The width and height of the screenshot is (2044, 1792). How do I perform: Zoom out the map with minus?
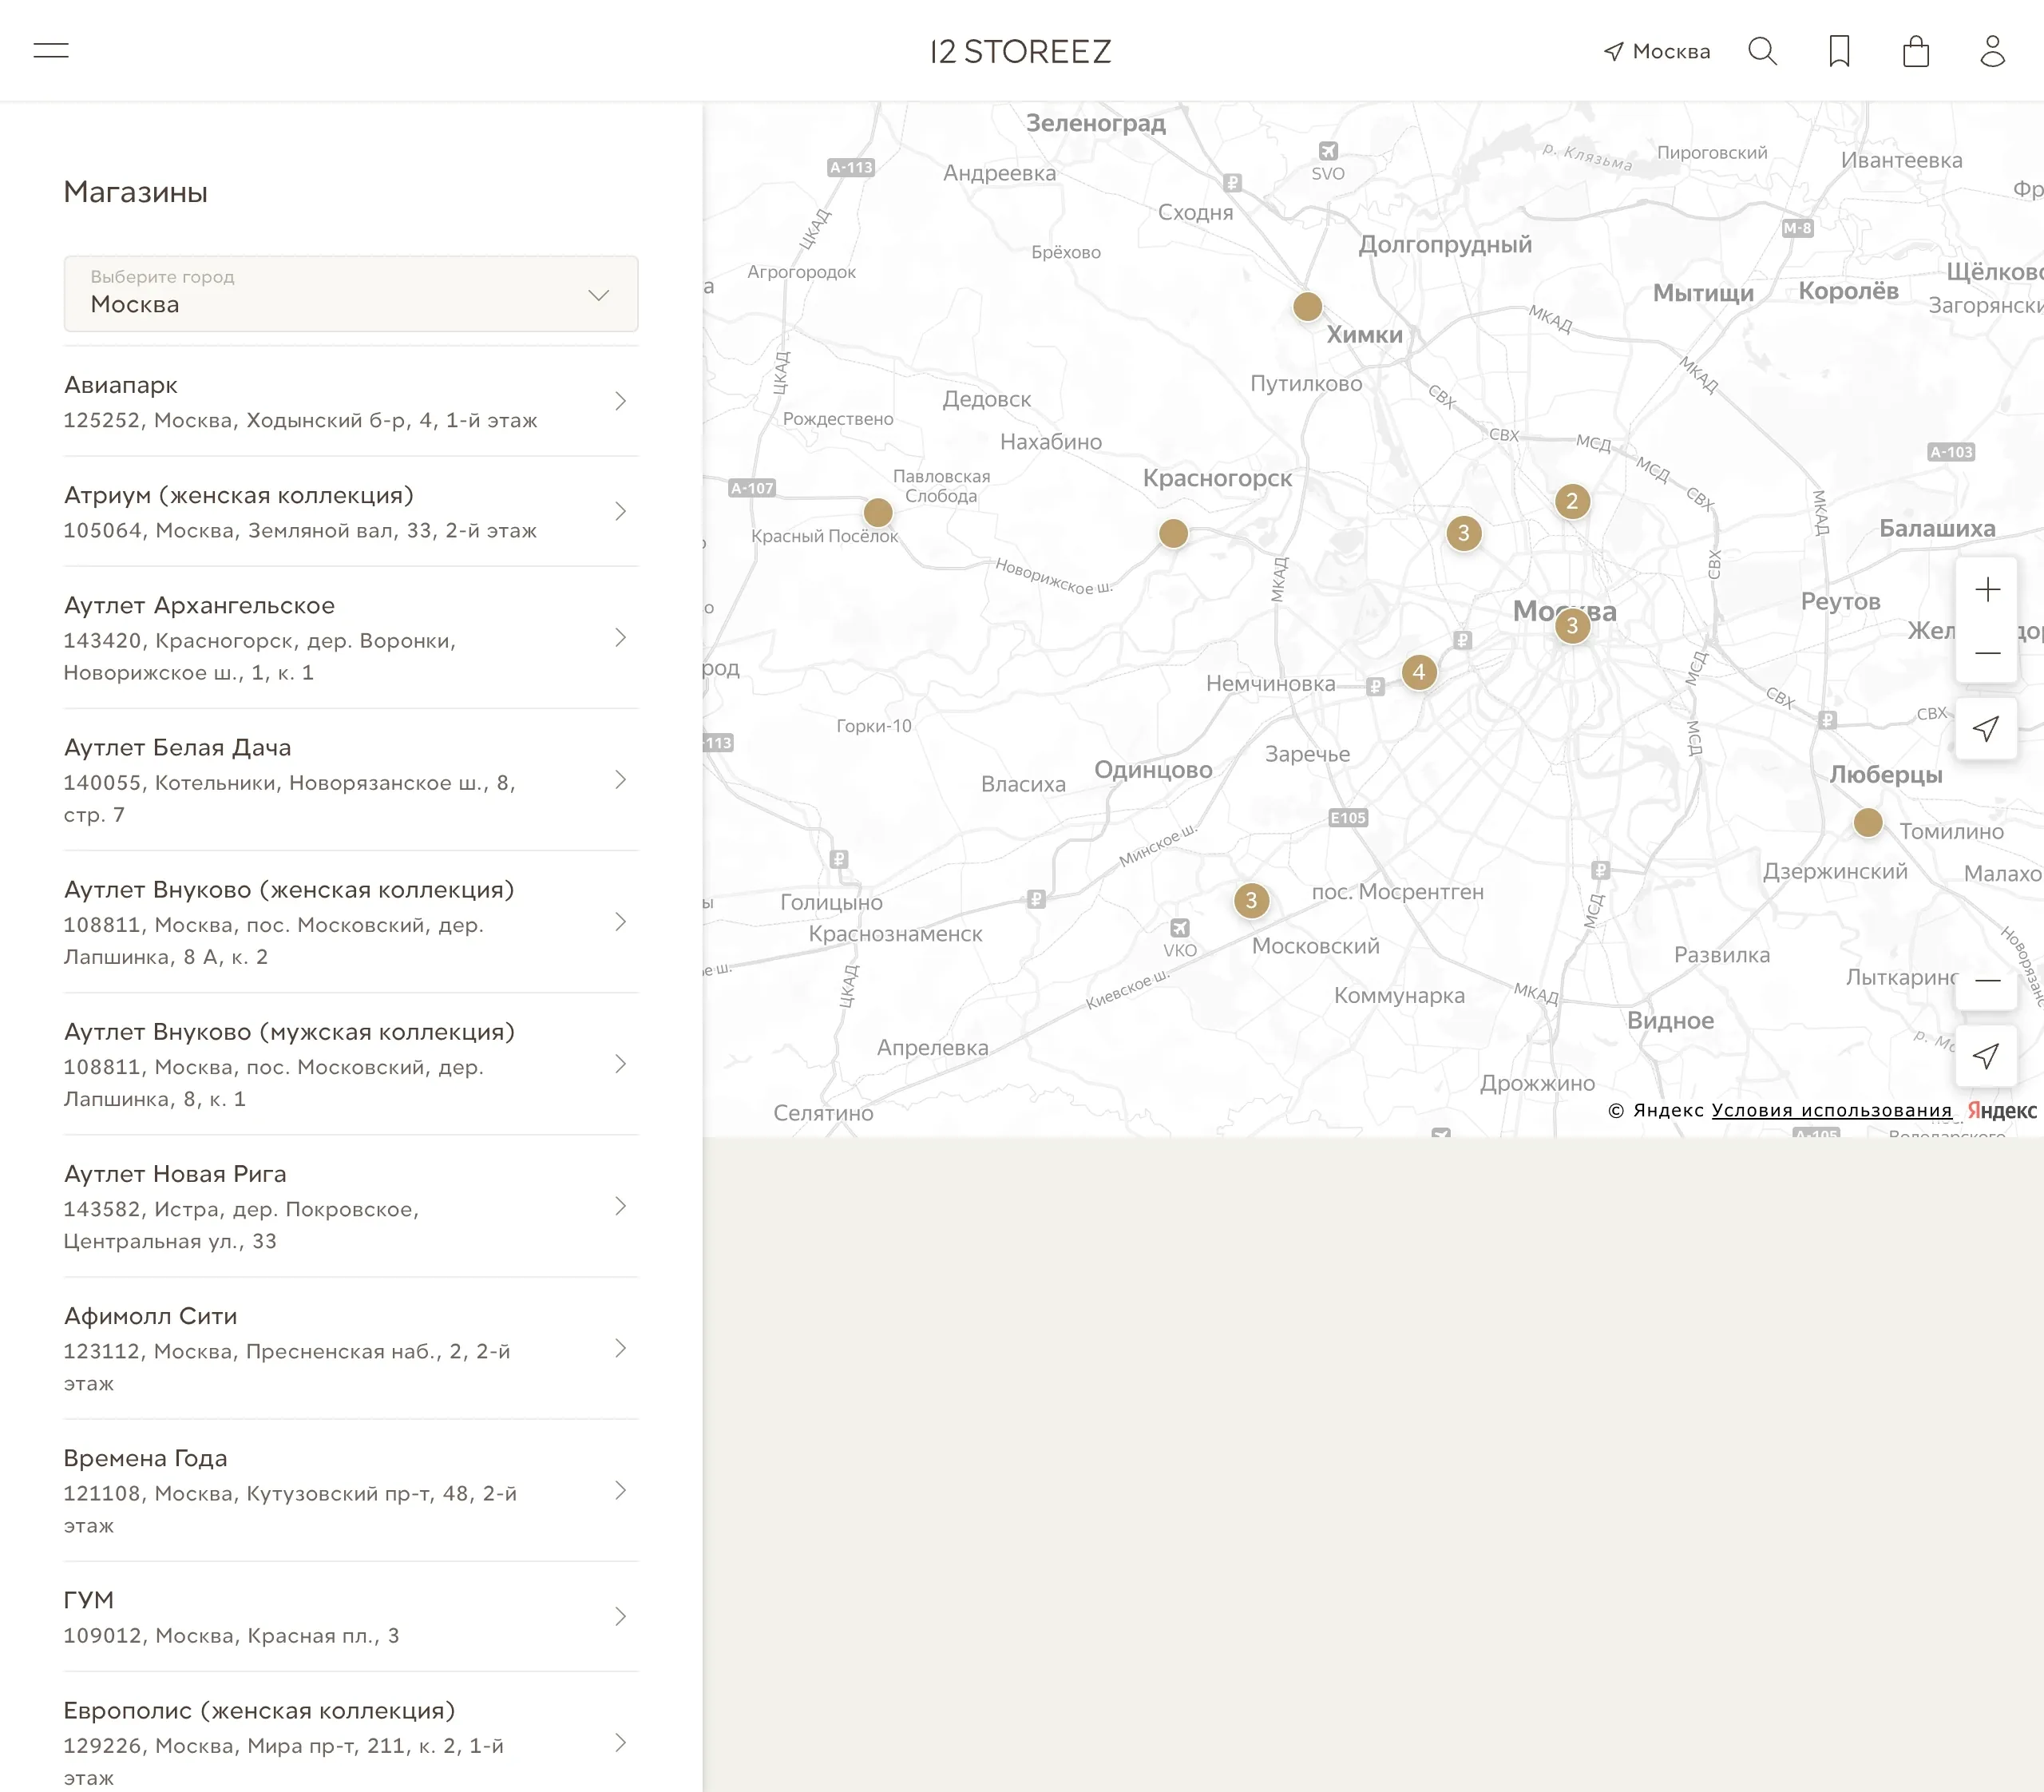pyautogui.click(x=1987, y=653)
